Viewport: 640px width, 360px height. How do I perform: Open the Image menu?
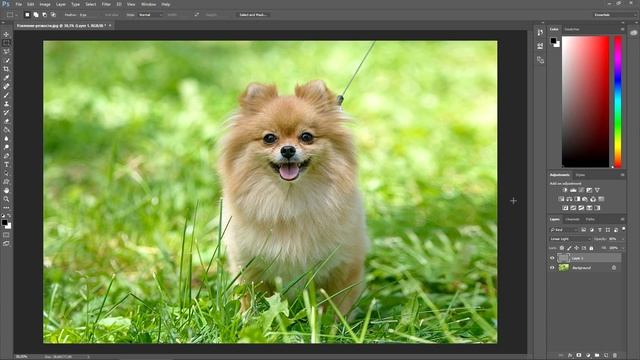45,4
